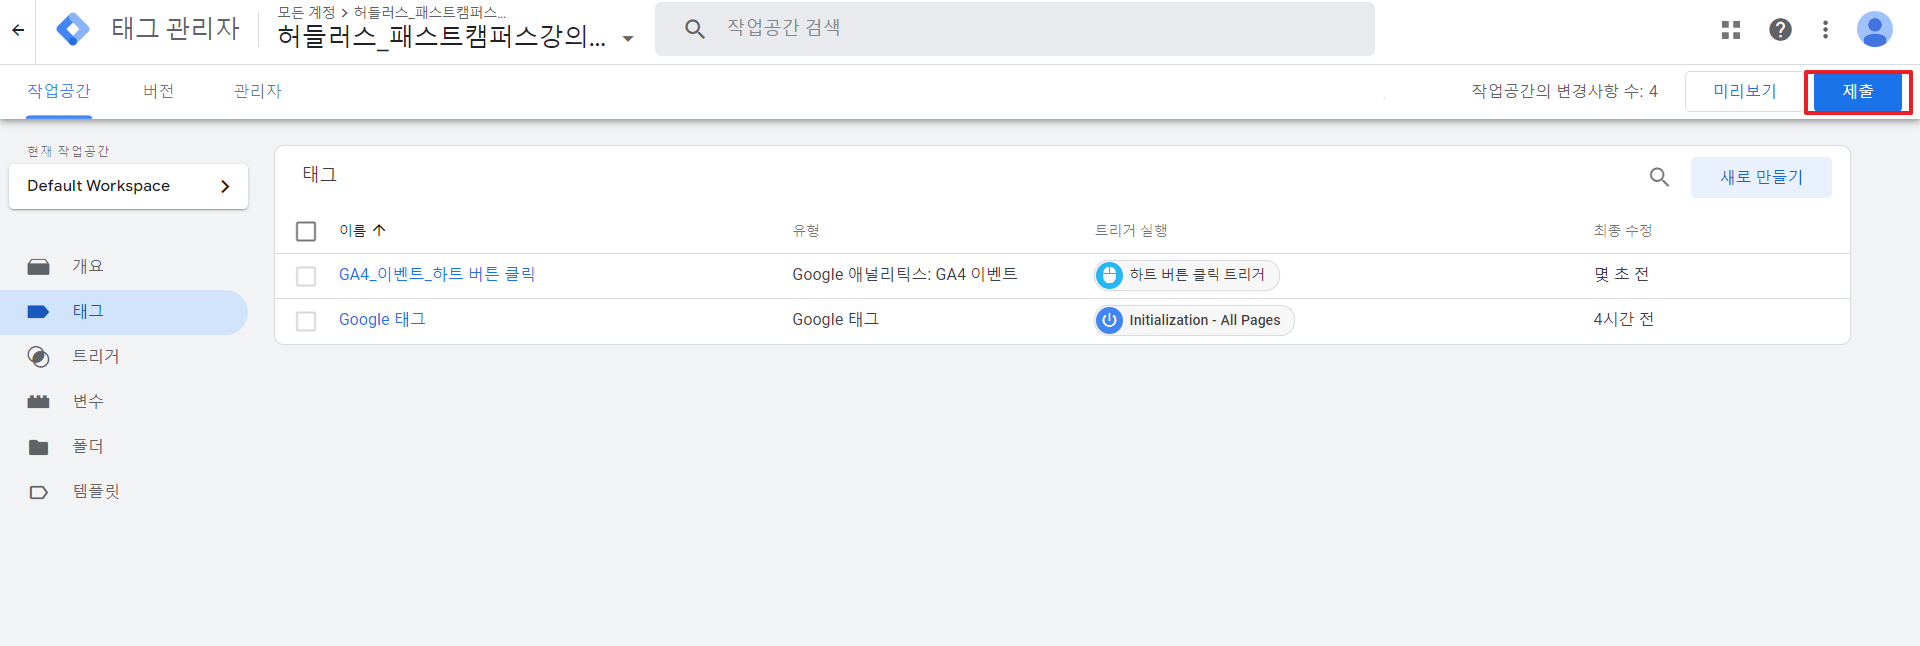The width and height of the screenshot is (1920, 646).
Task: Click the 미리보기 preview button
Action: pos(1745,91)
